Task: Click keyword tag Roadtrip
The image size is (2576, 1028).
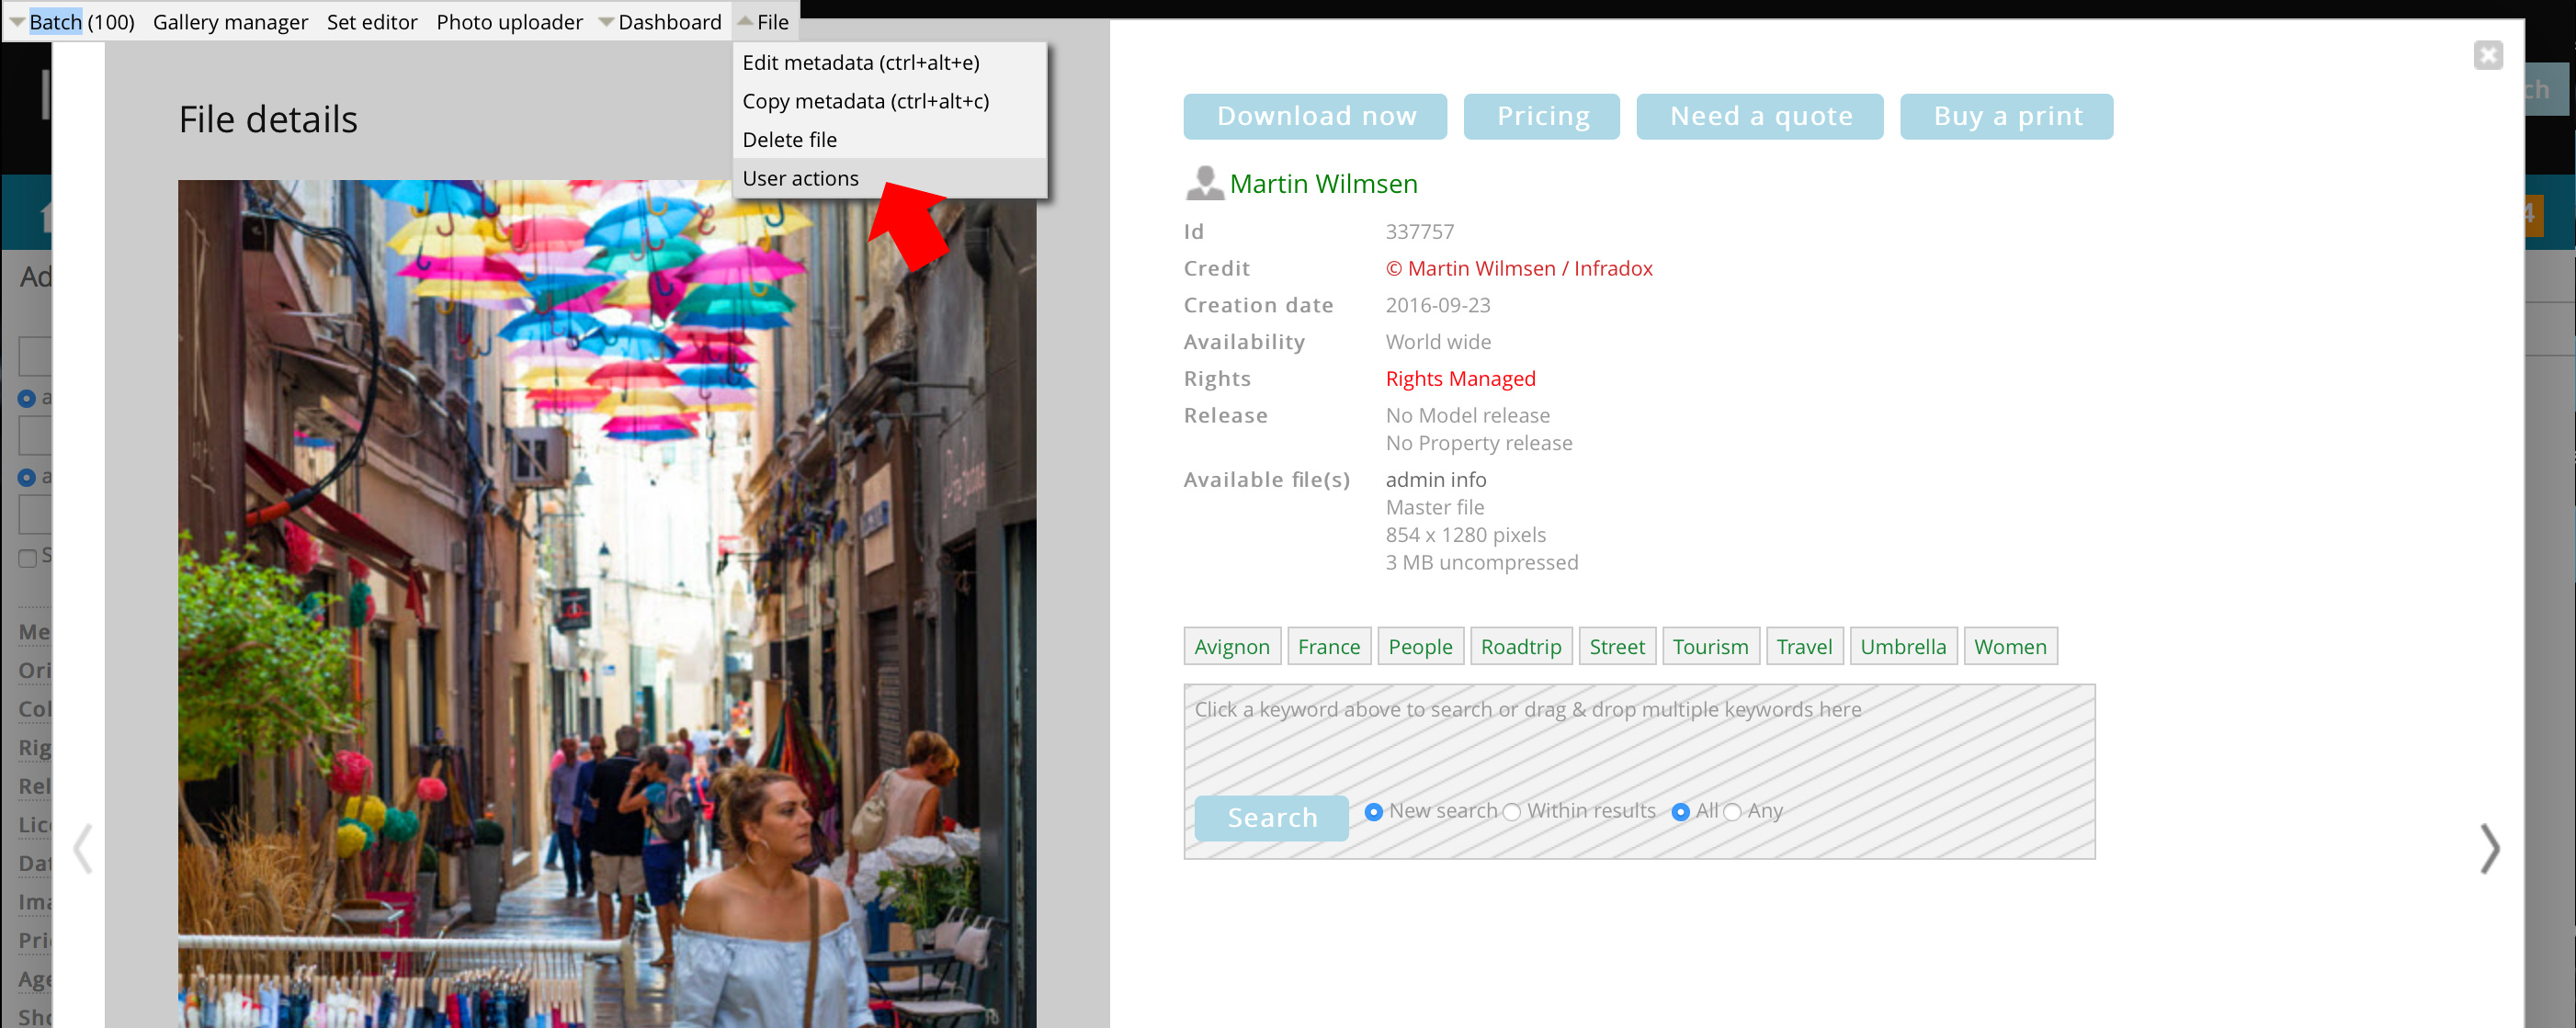Action: (1521, 646)
